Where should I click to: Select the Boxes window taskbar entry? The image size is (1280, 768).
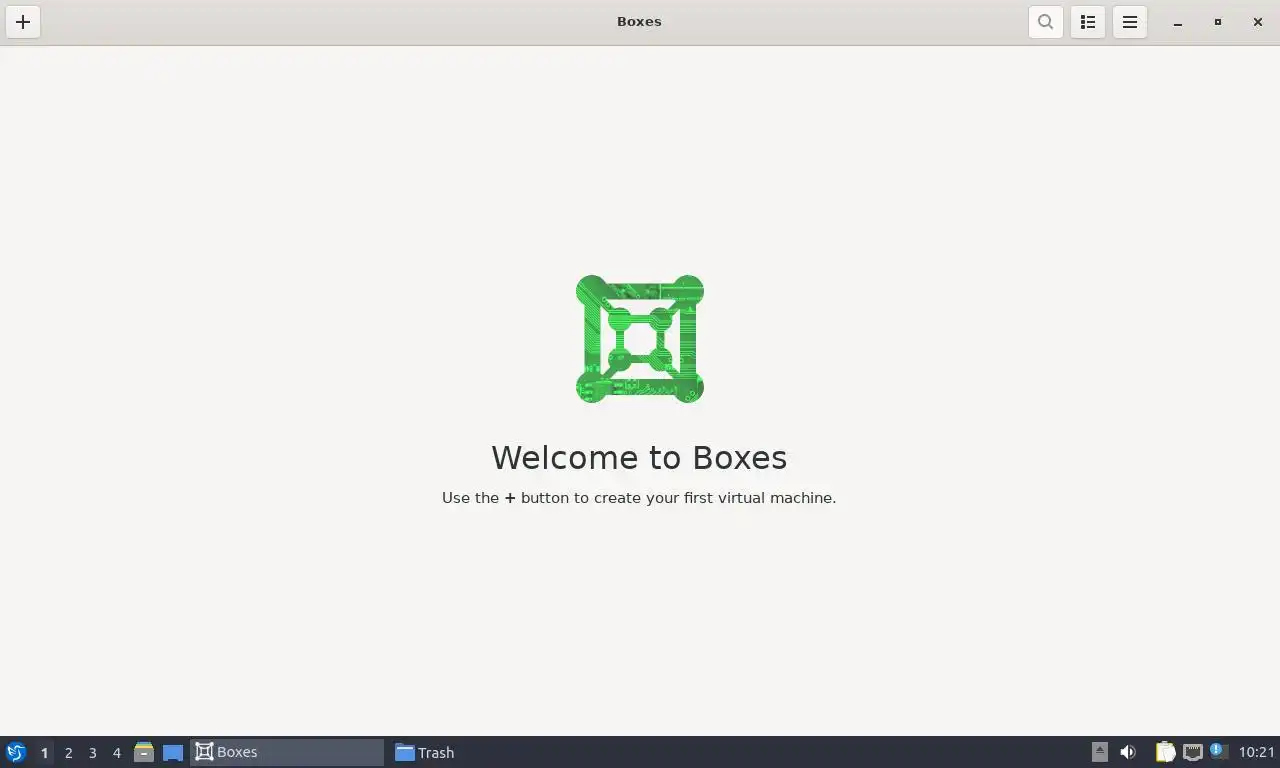click(x=287, y=752)
